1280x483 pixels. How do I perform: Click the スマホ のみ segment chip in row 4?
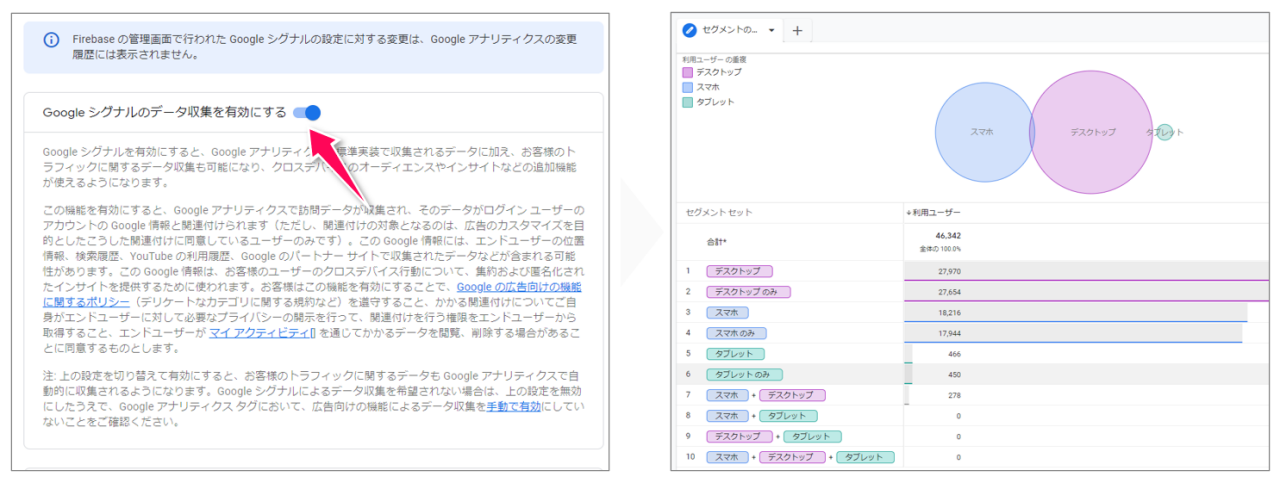[736, 333]
